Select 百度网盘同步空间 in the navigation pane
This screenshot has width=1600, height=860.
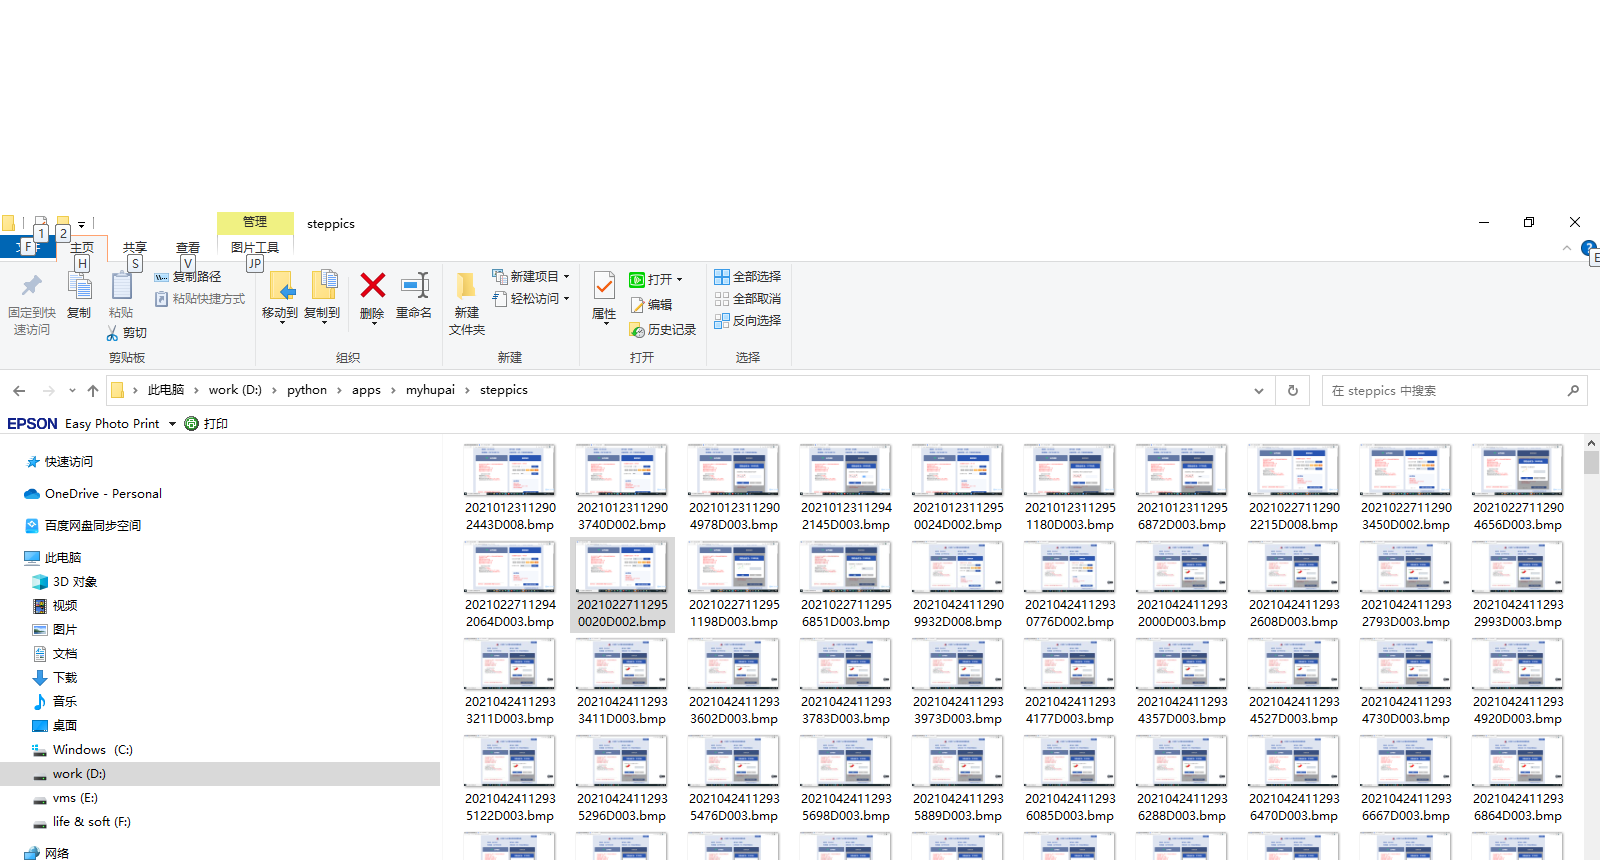[x=83, y=526]
